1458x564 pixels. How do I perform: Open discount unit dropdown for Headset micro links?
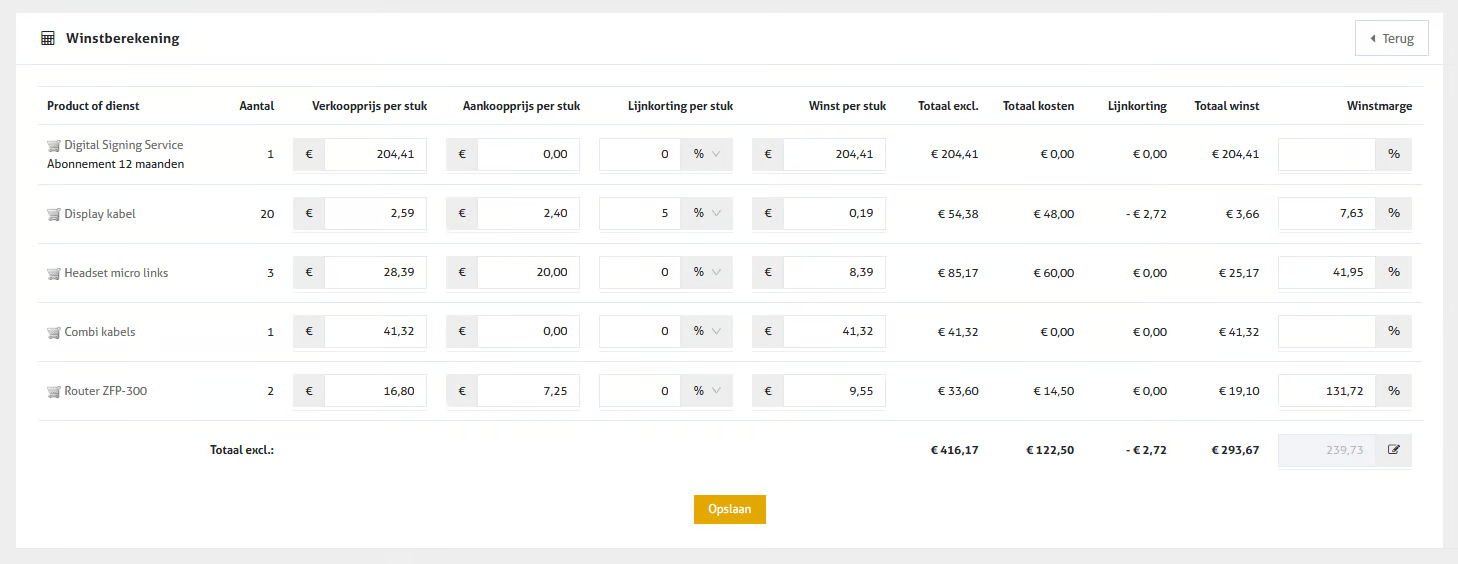(x=706, y=272)
